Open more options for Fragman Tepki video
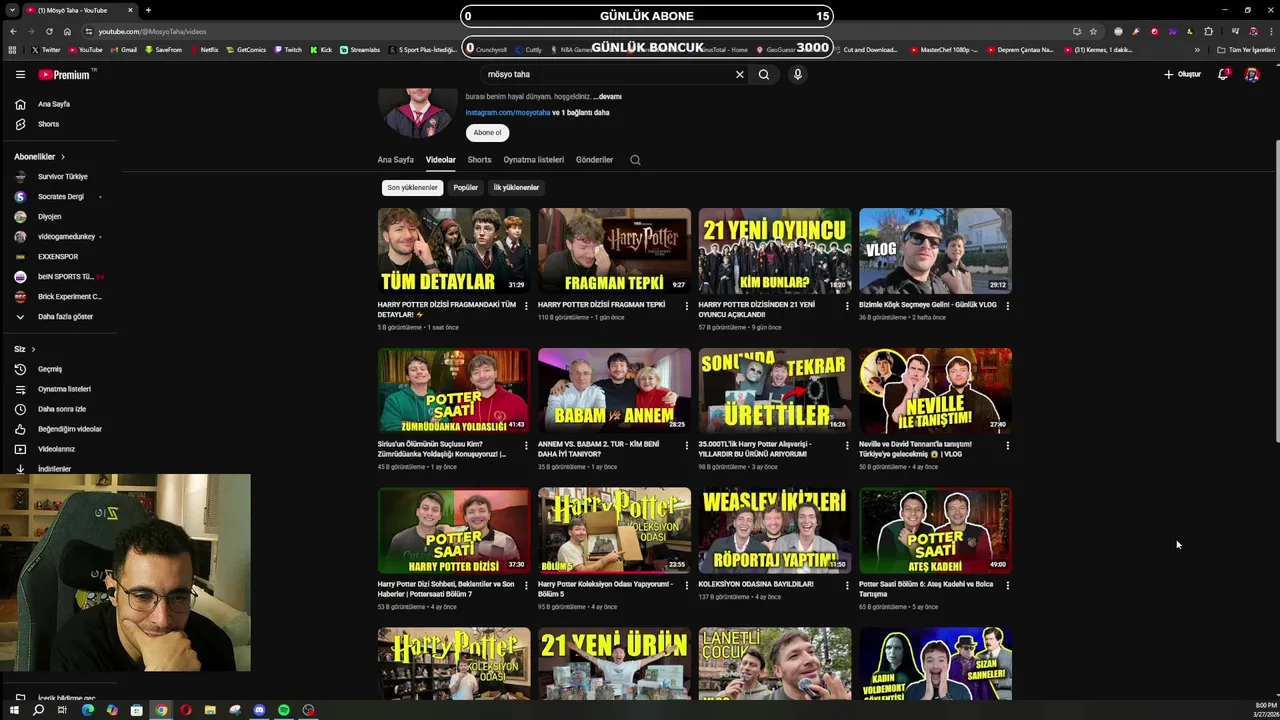The width and height of the screenshot is (1280, 720). tap(686, 306)
